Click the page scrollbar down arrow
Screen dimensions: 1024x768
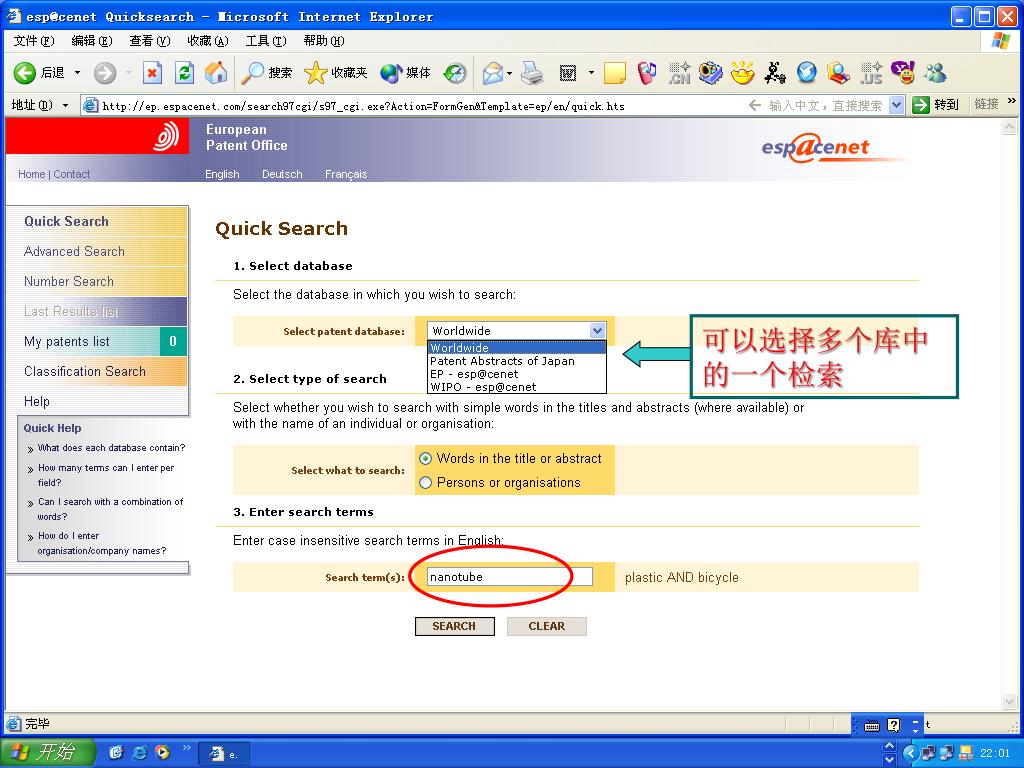pos(1010,701)
